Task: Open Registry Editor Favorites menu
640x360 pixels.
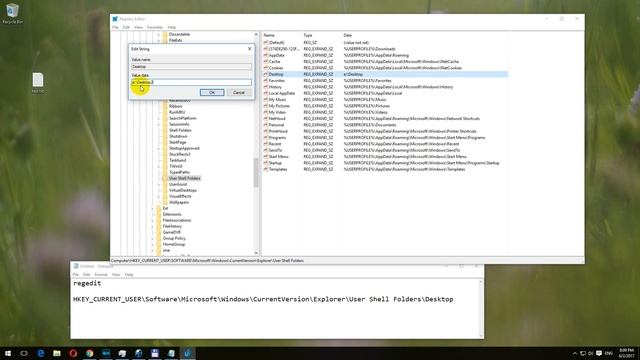Action: click(155, 27)
